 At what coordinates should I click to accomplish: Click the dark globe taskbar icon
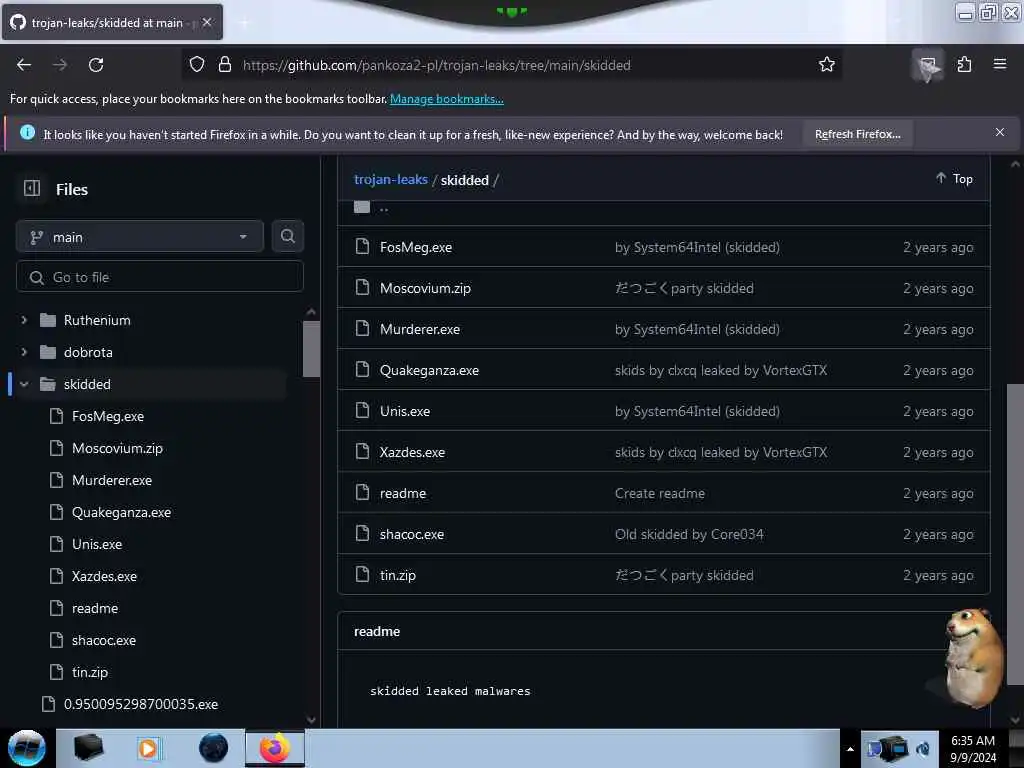click(214, 748)
